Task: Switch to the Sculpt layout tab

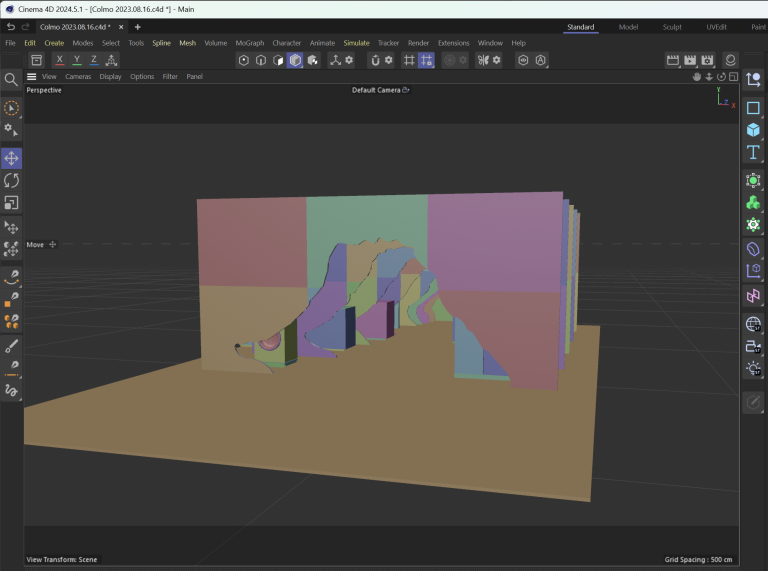Action: point(672,27)
